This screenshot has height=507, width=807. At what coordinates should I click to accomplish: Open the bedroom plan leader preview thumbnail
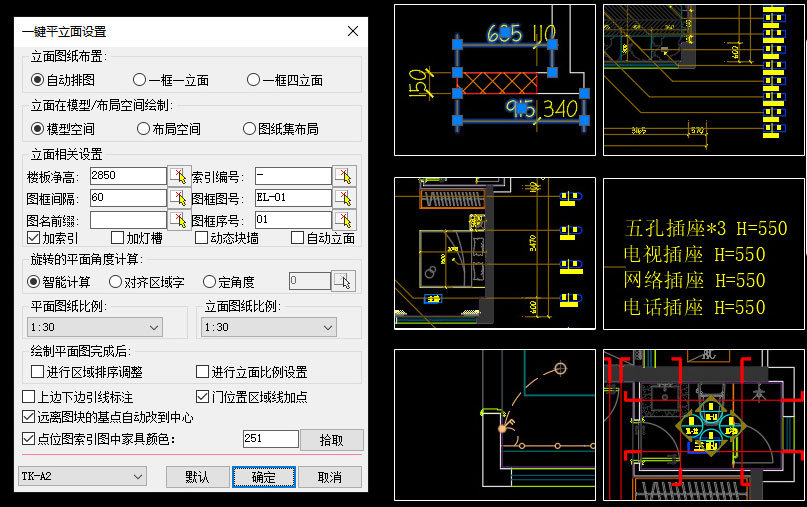click(x=495, y=253)
